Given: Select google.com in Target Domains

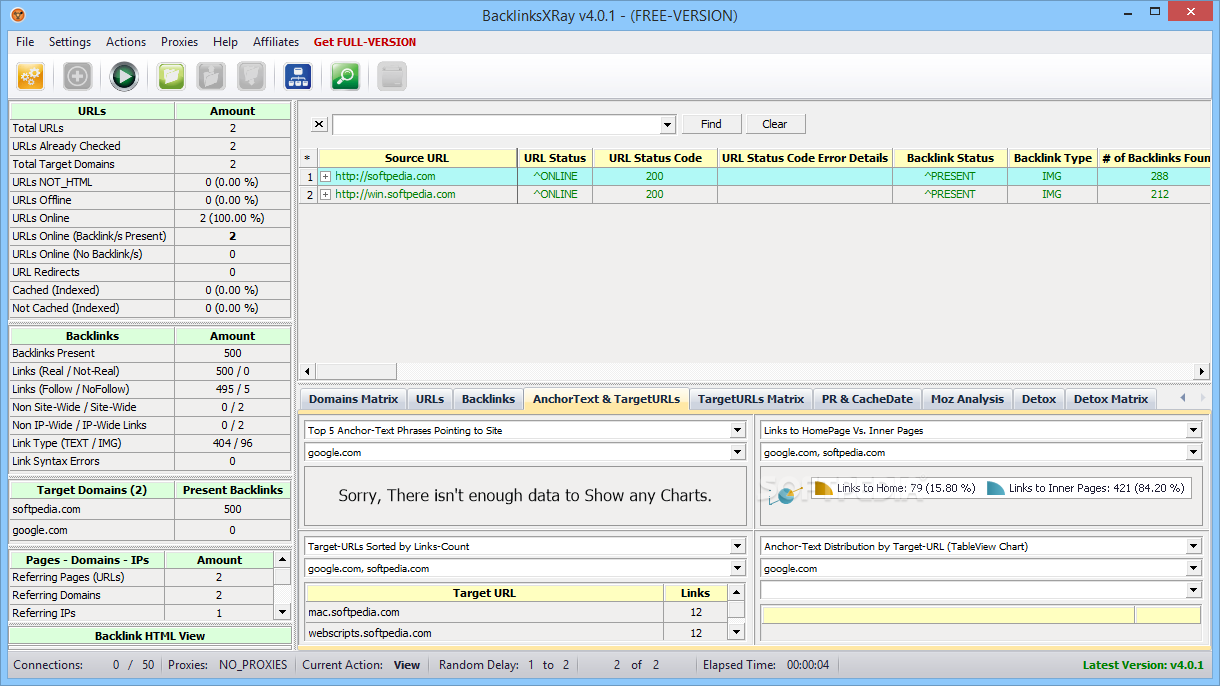Looking at the screenshot, I should [x=92, y=530].
